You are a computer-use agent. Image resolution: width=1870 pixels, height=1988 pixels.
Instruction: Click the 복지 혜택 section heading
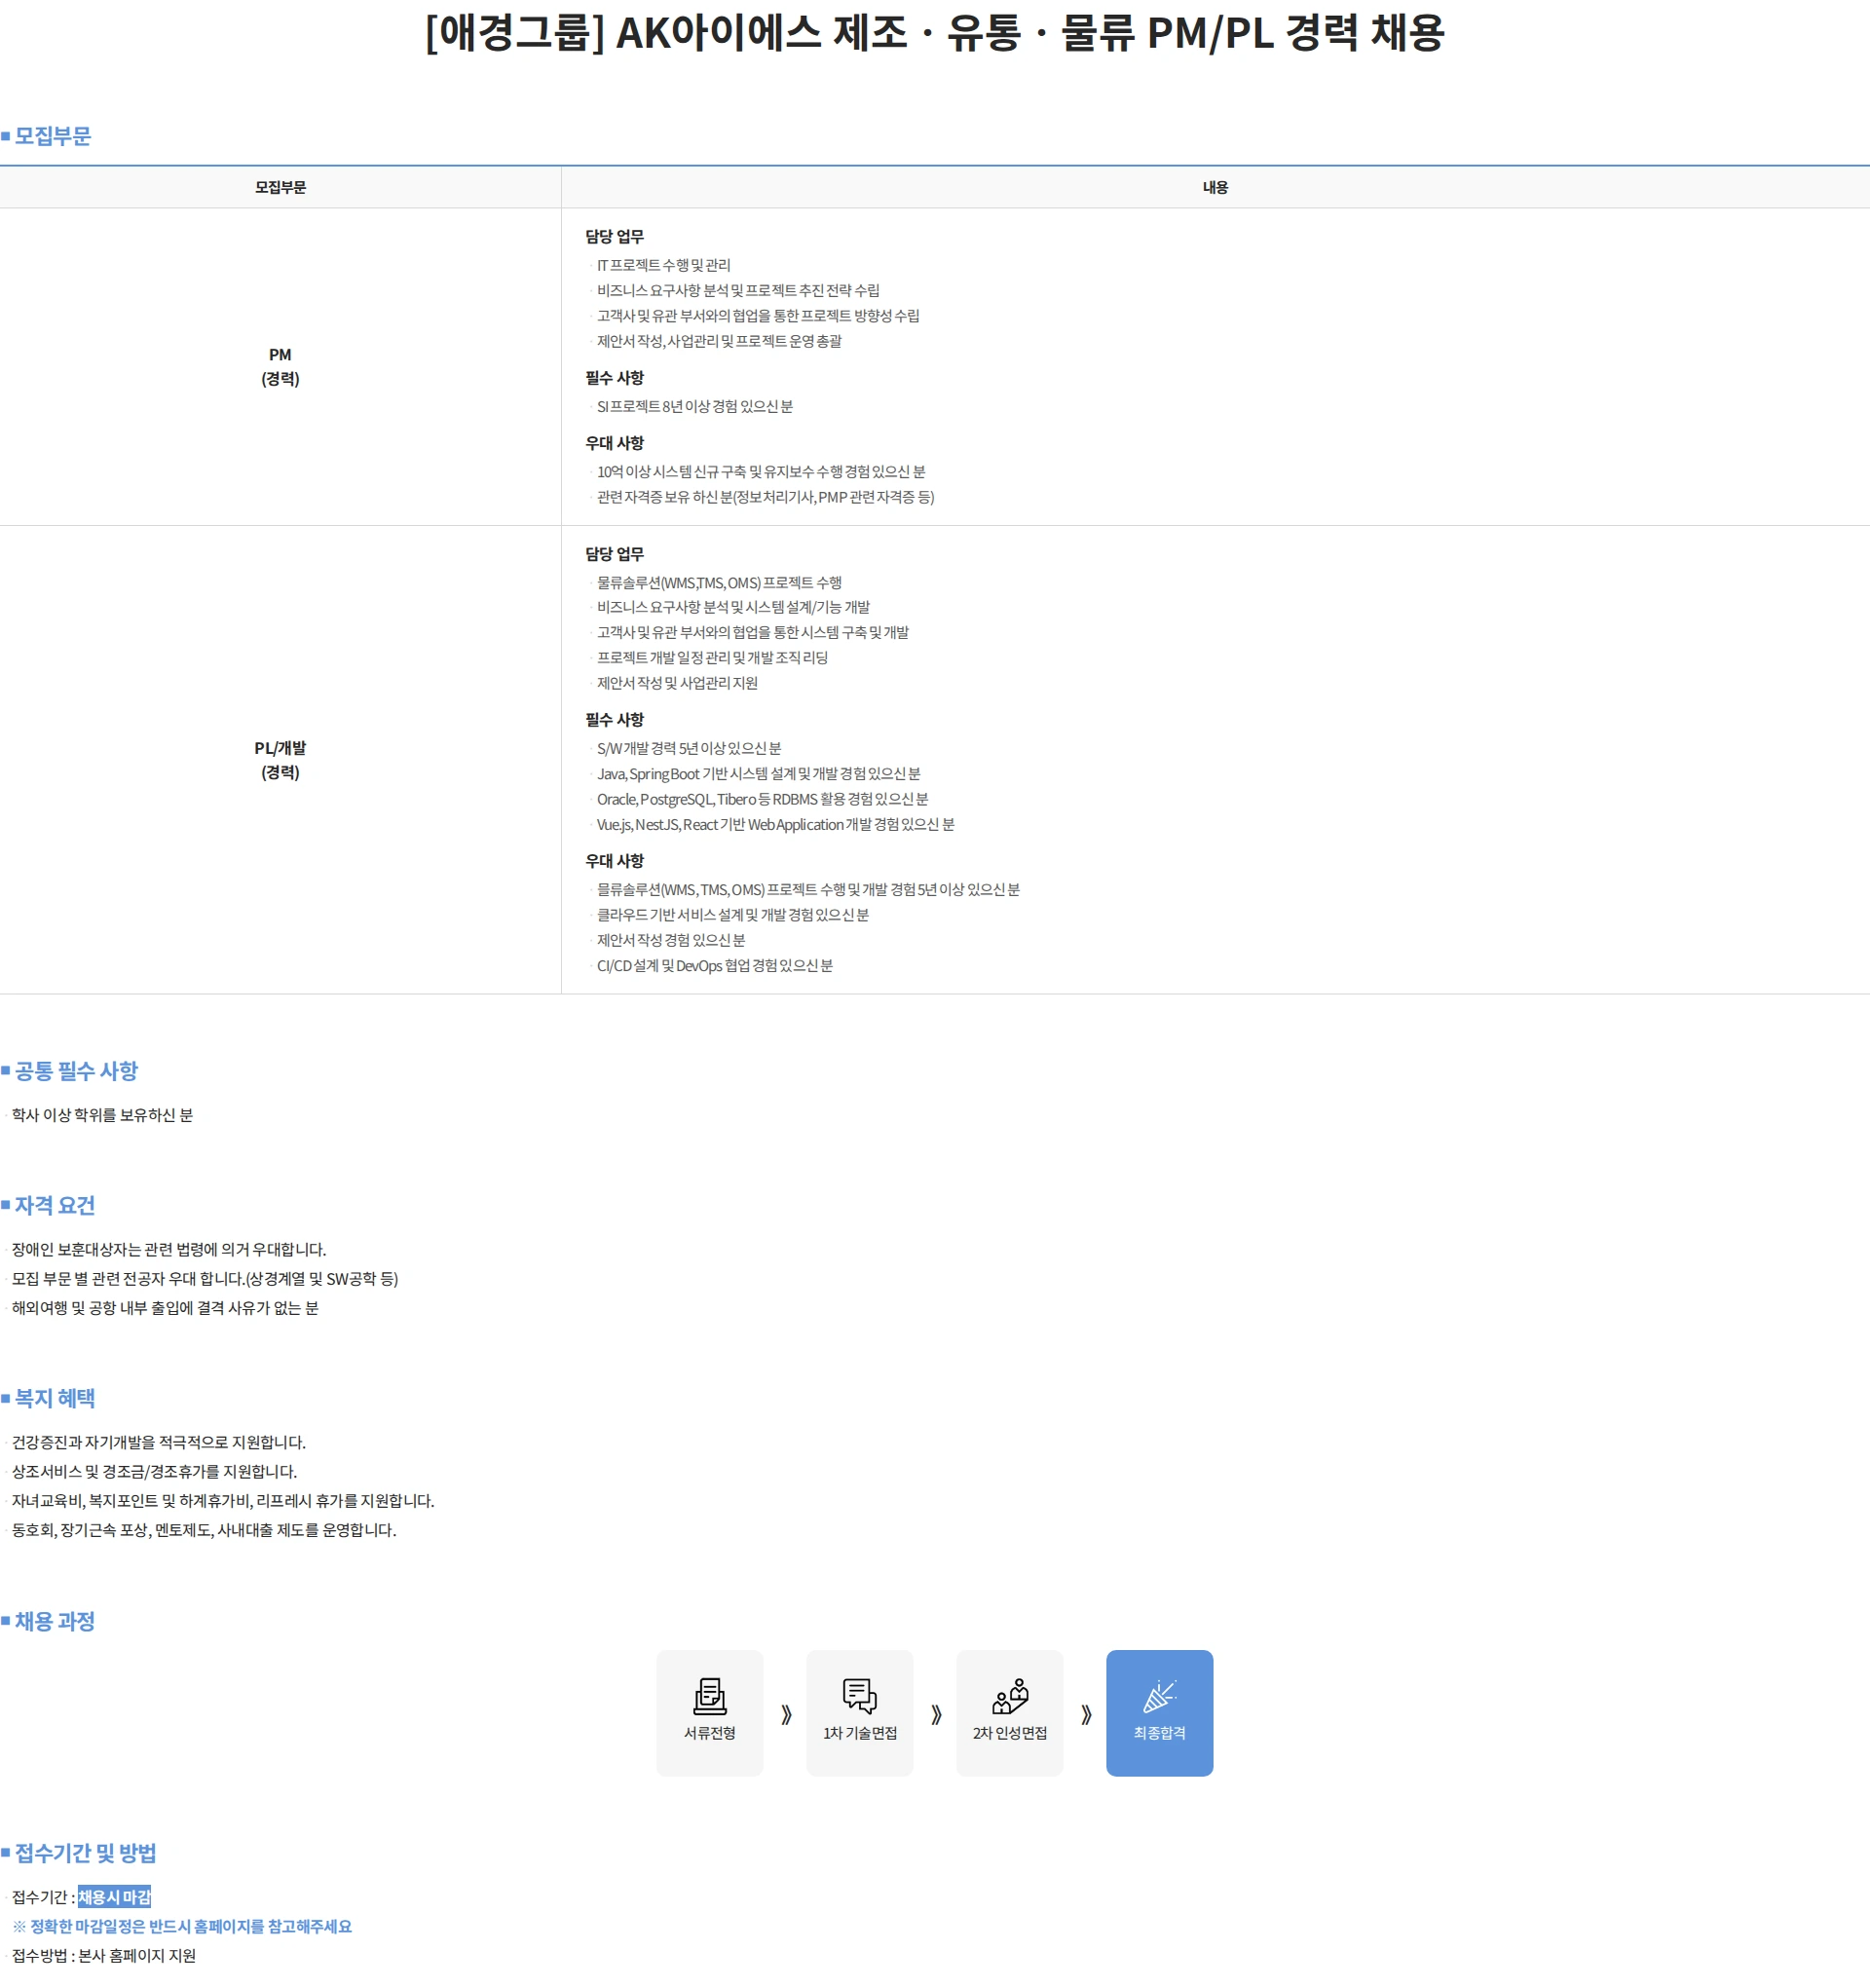[x=54, y=1399]
